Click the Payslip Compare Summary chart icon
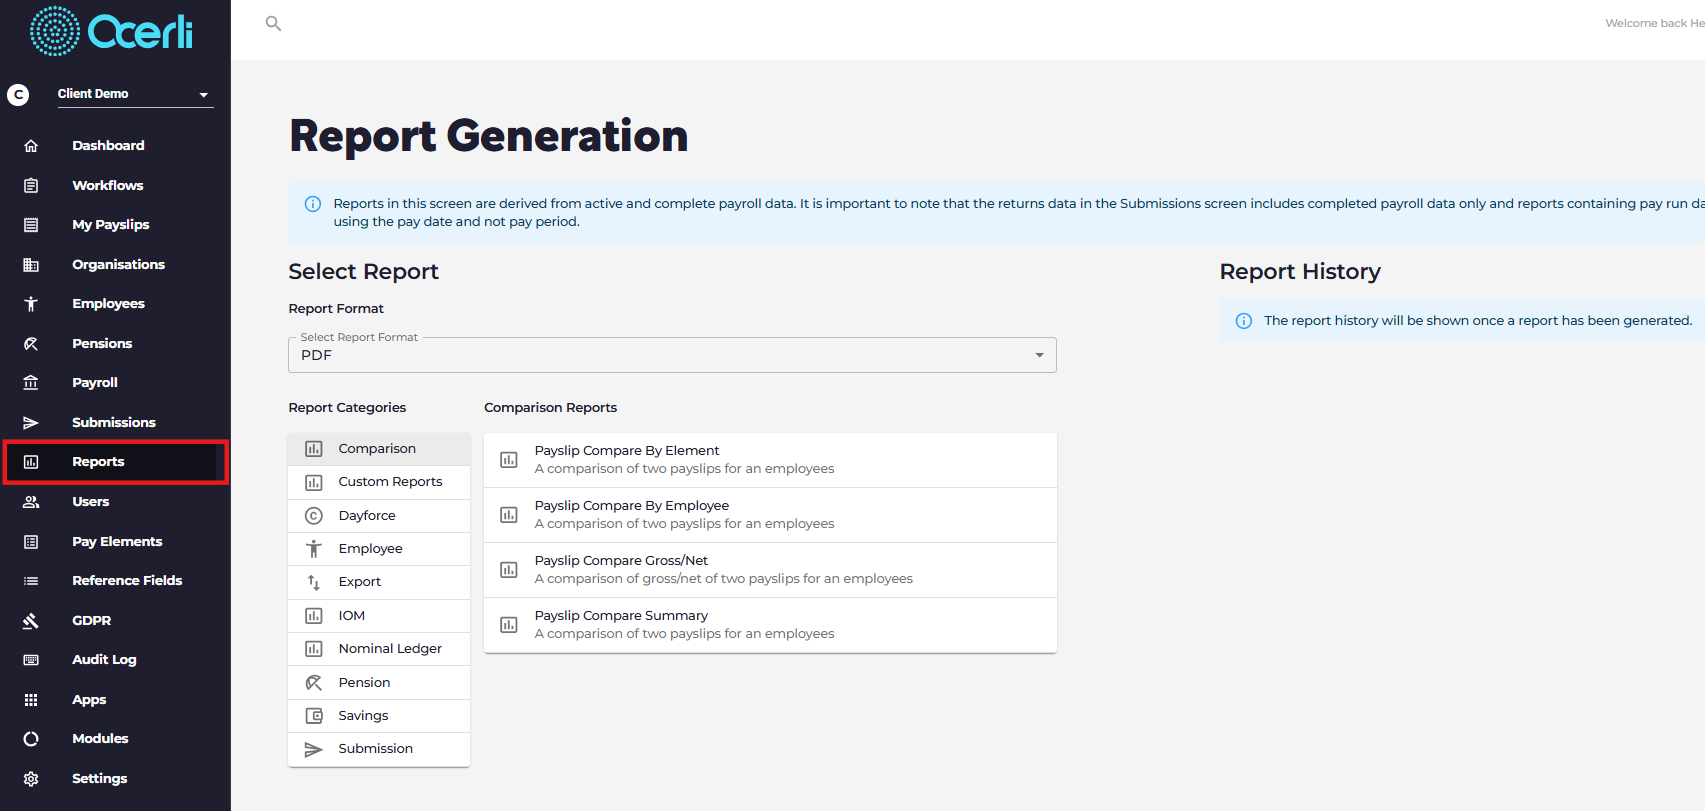 point(509,625)
